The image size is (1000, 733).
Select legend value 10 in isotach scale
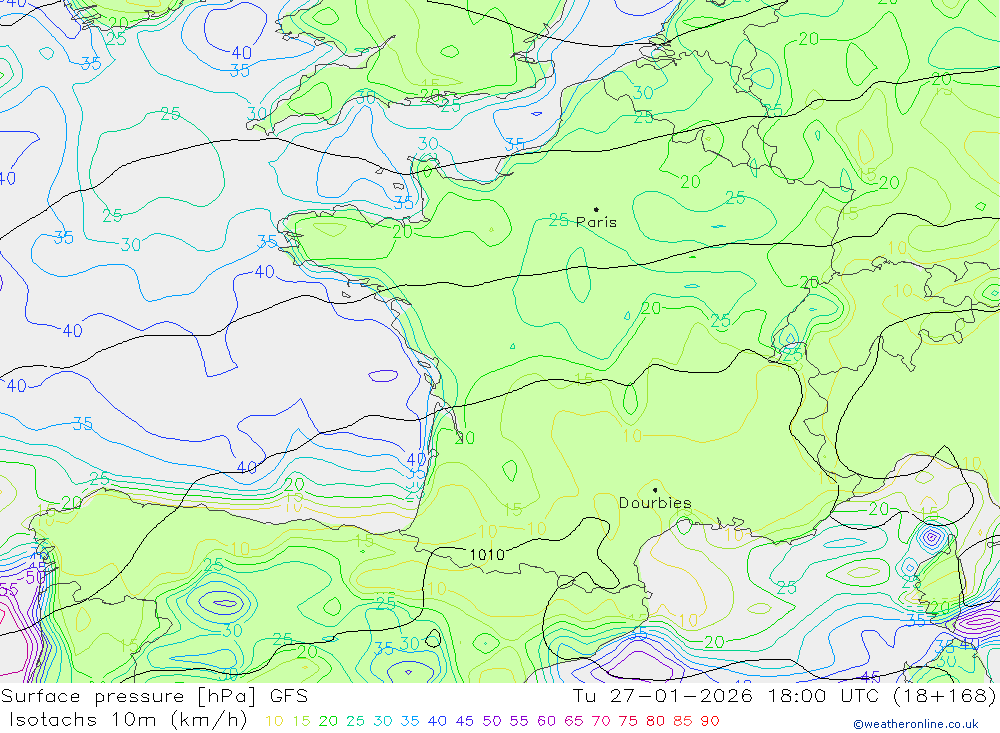pyautogui.click(x=274, y=721)
